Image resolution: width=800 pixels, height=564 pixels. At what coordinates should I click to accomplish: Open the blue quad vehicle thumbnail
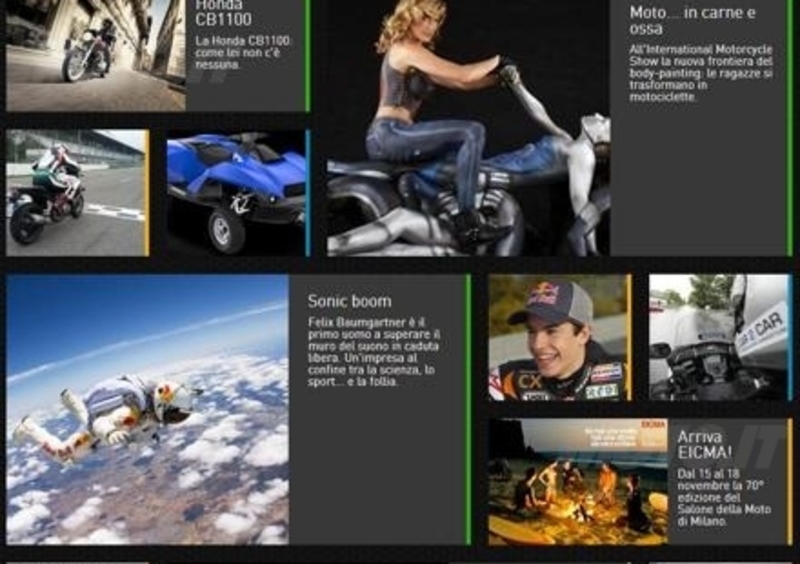[x=236, y=192]
